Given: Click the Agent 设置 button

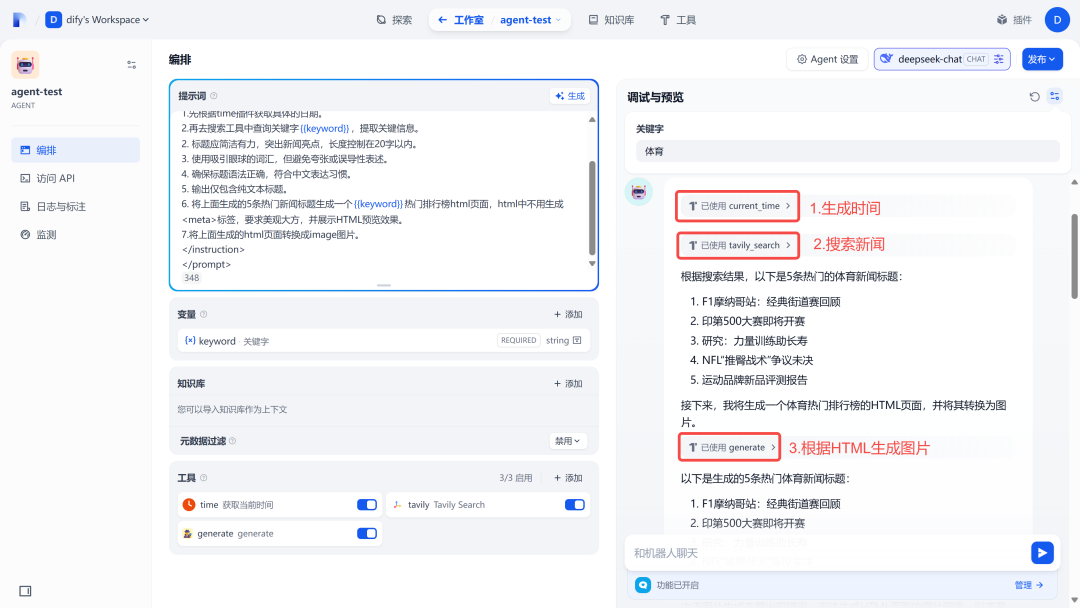Looking at the screenshot, I should tap(827, 59).
